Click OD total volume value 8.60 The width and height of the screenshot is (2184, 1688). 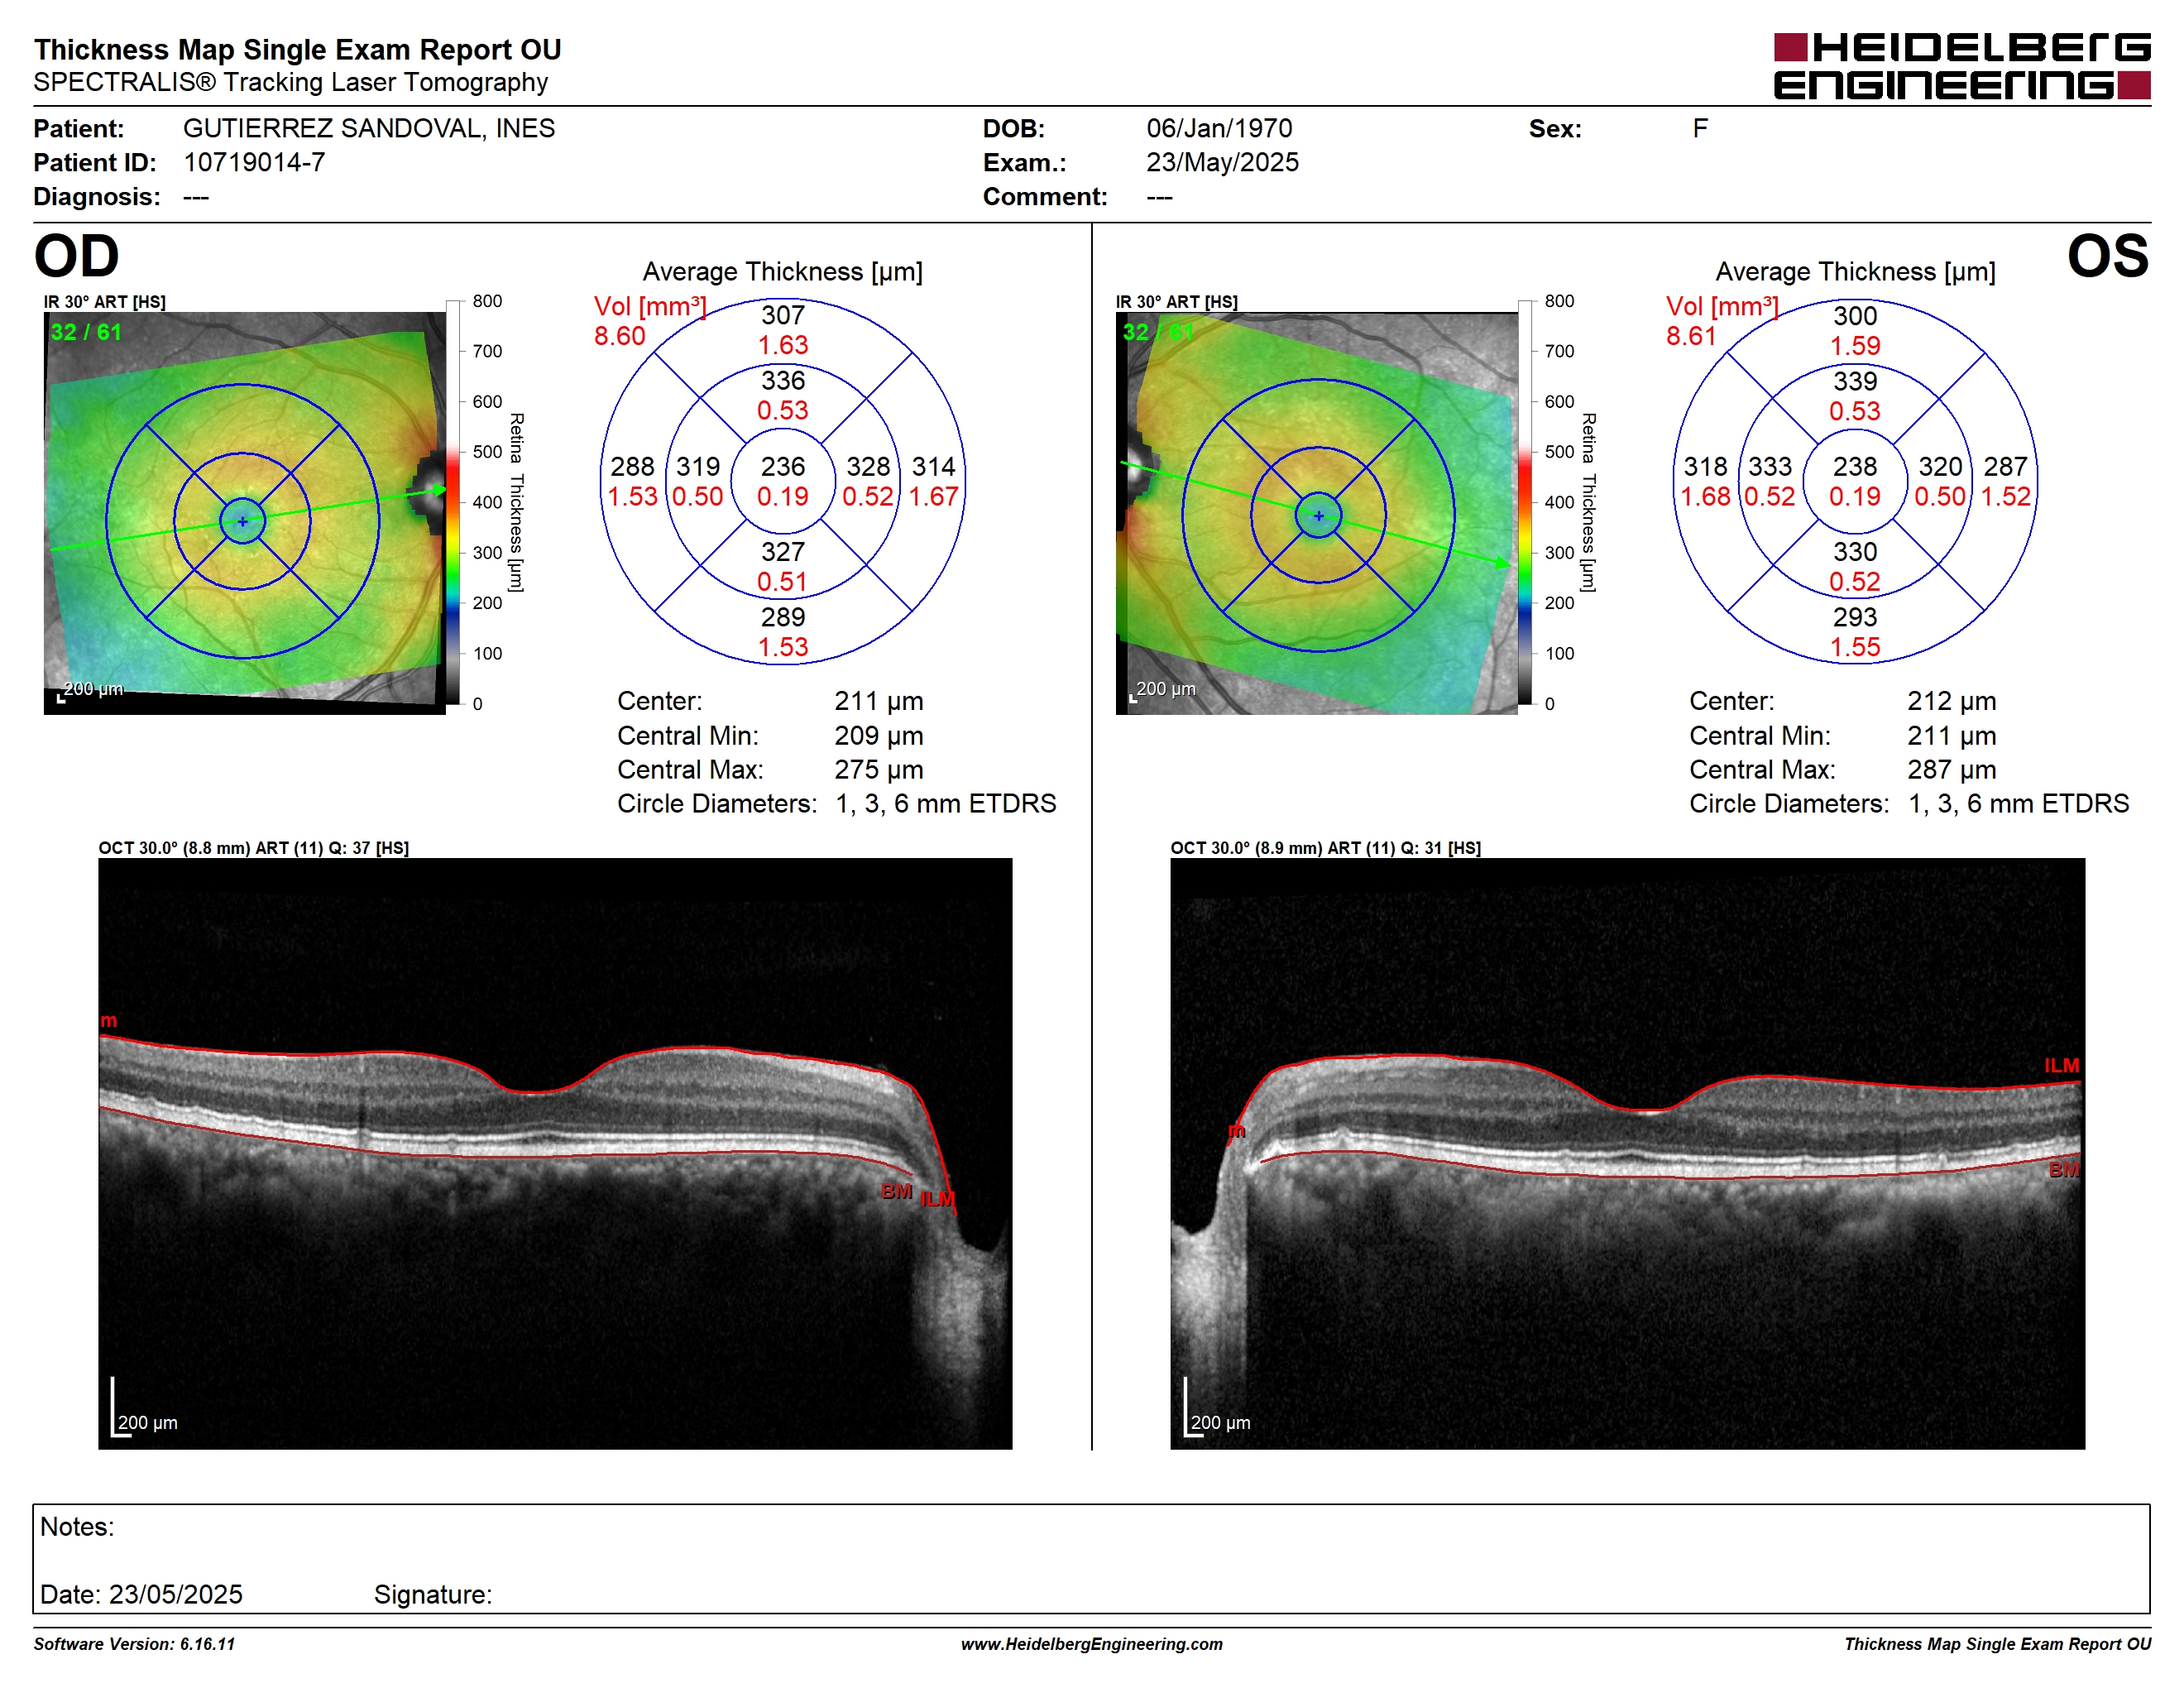620,336
